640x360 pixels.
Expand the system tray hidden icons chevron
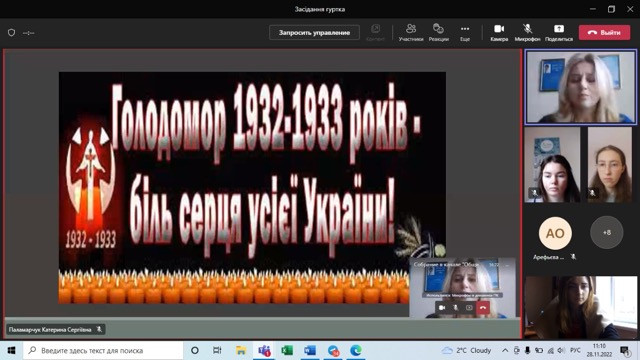coord(505,350)
